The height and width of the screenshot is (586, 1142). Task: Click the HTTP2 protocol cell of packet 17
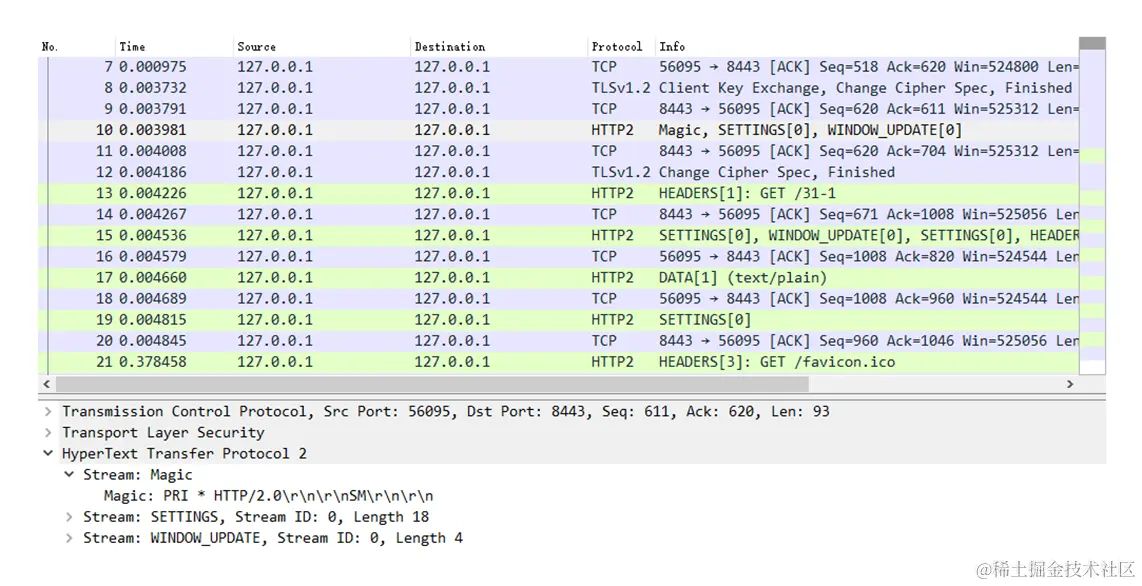(613, 278)
